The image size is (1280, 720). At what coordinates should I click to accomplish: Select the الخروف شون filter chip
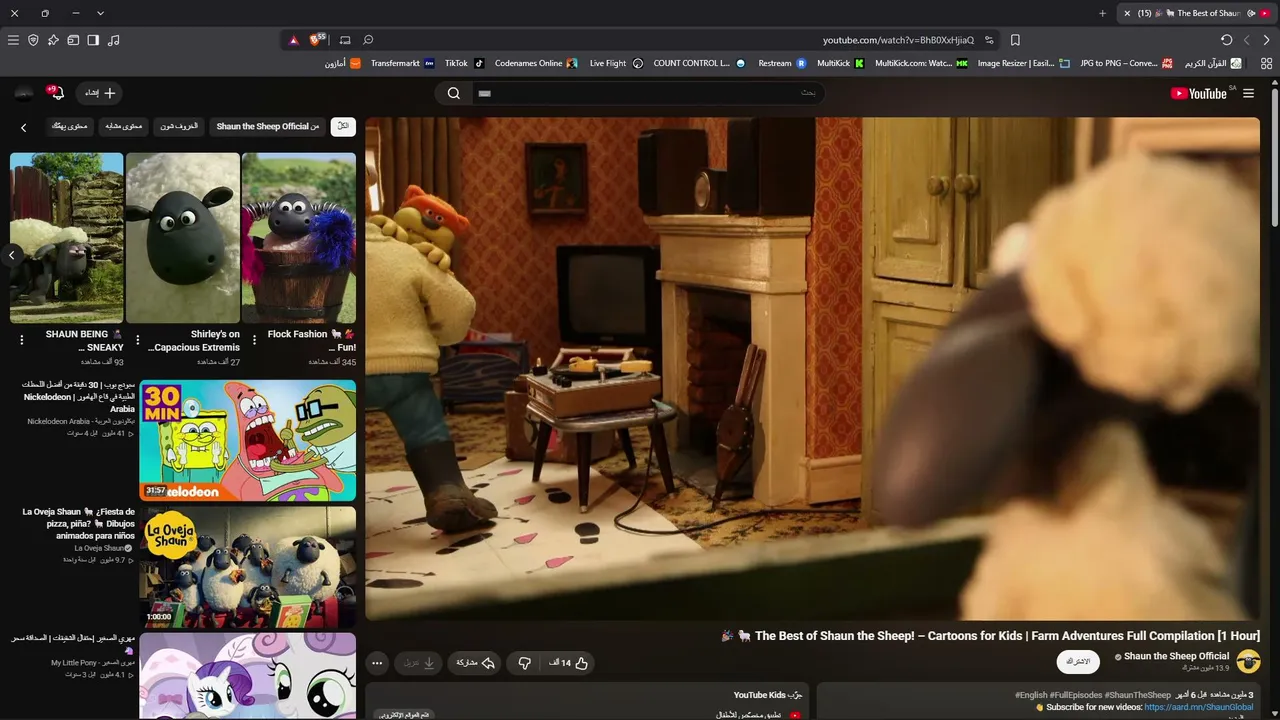tap(180, 127)
